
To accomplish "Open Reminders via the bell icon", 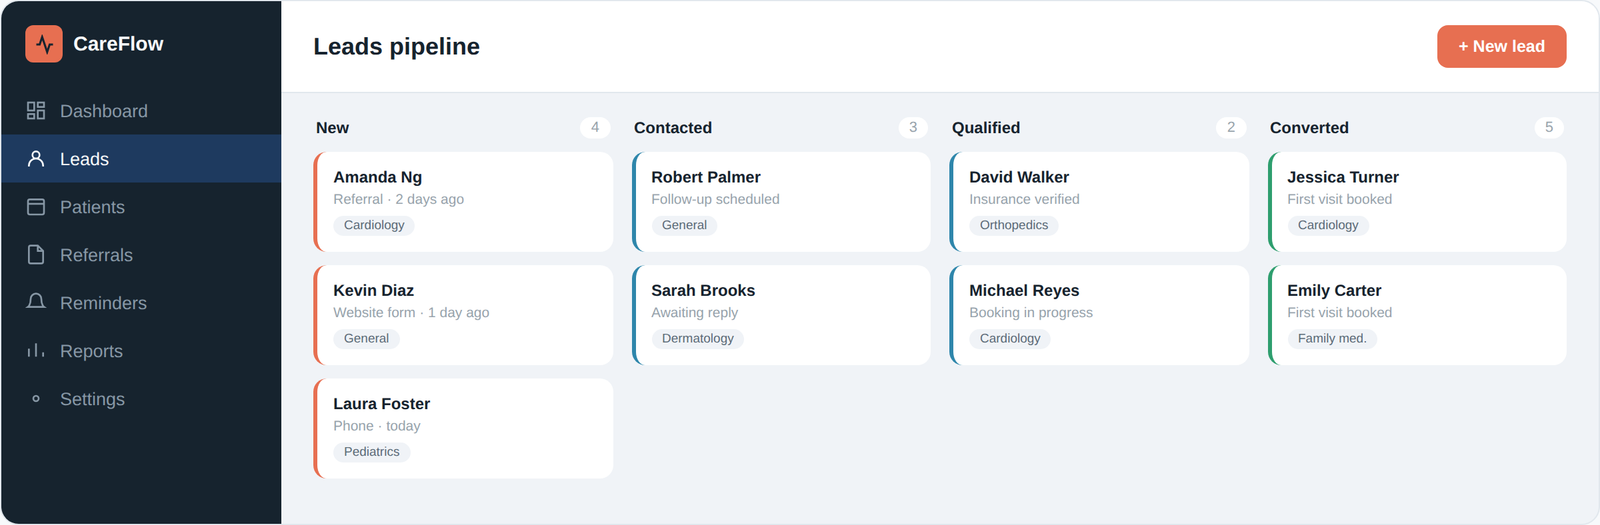I will (36, 302).
